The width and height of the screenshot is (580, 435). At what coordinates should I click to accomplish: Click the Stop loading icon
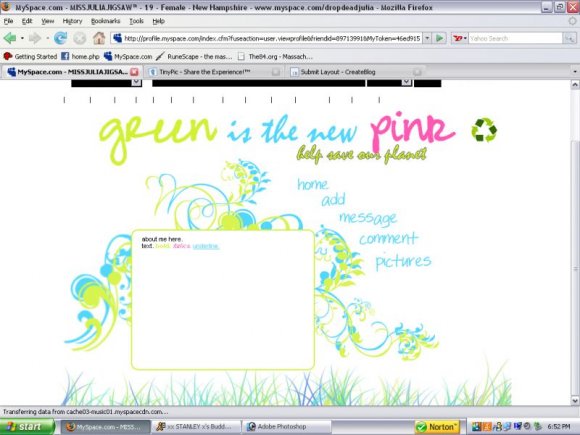(80, 38)
